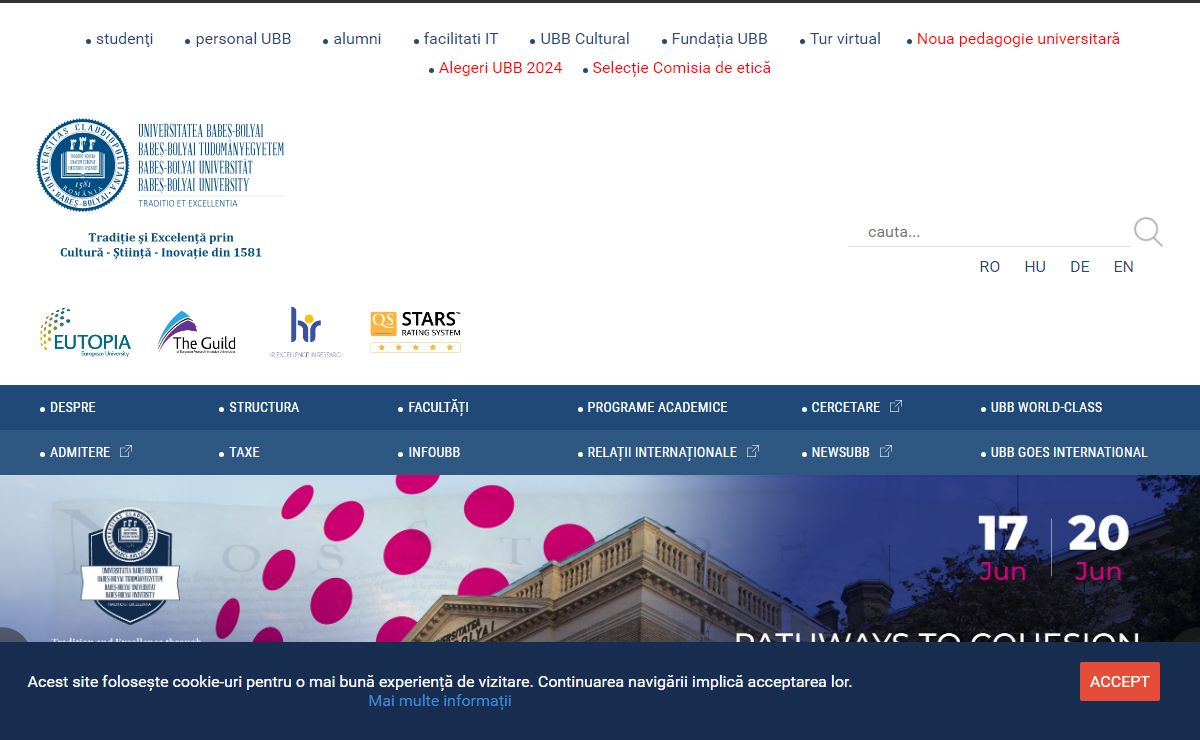
Task: Open the FACULTĂȚI menu
Action: 438,408
